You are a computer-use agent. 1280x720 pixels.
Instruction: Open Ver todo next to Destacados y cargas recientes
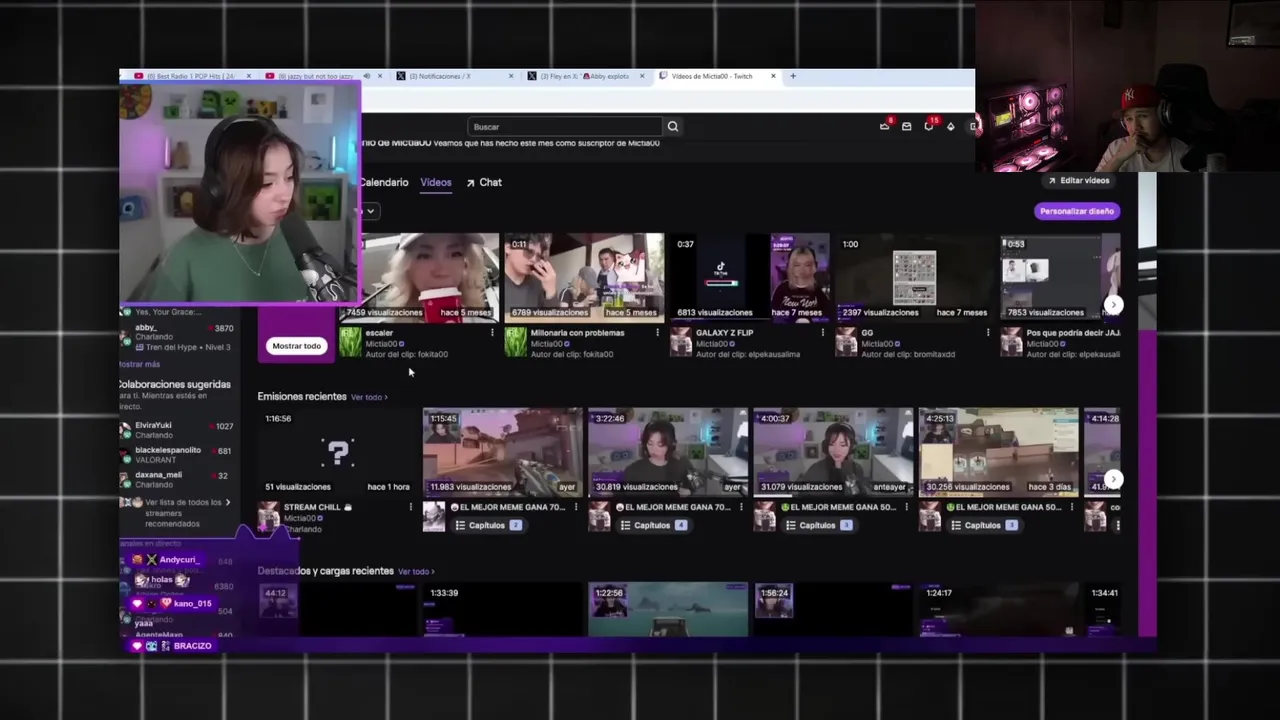416,572
